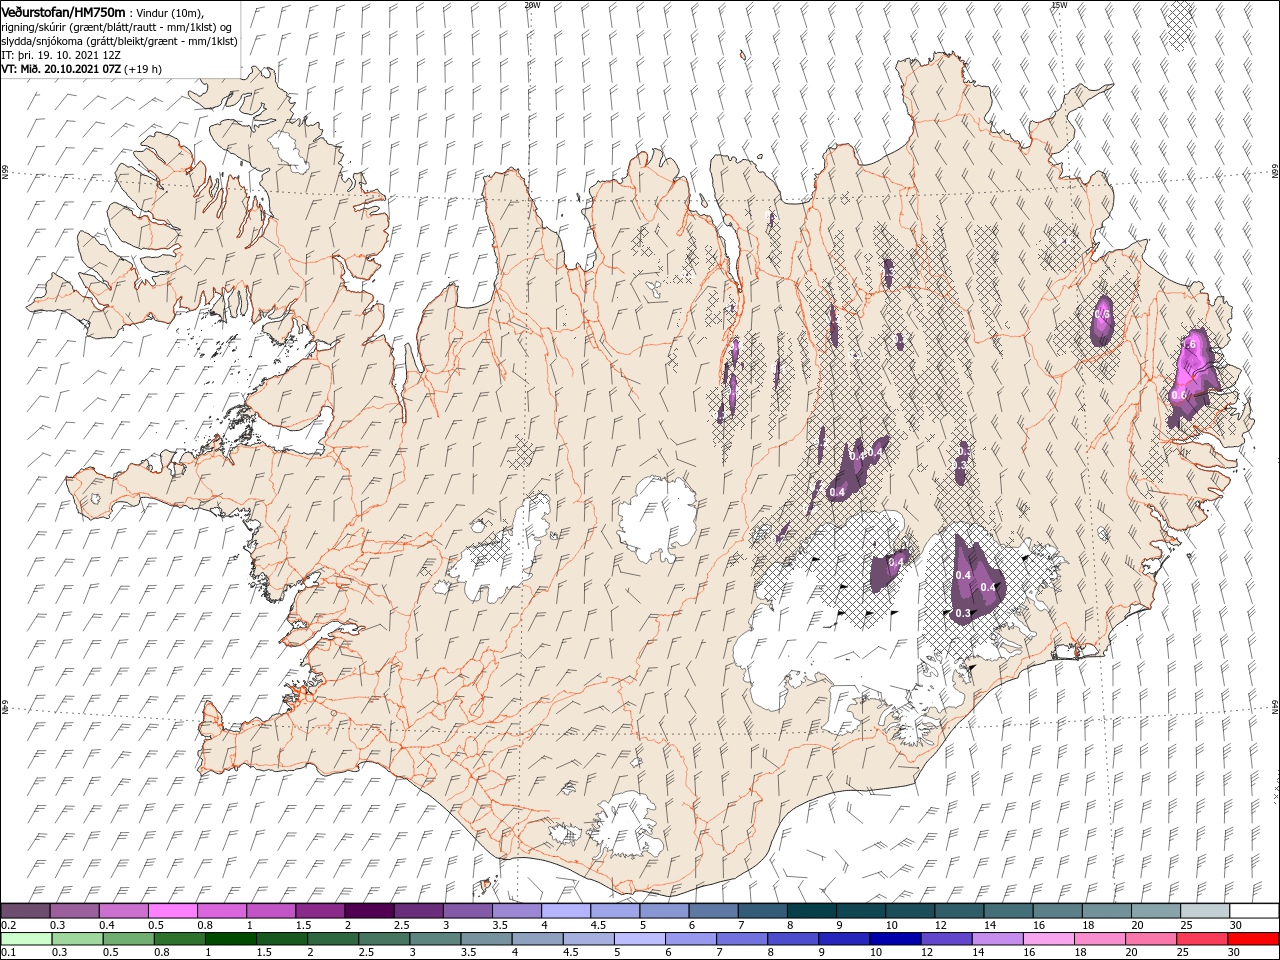This screenshot has width=1280, height=960.
Task: Select the bottom-row violet swatch starting at 12
Action: coord(946,939)
